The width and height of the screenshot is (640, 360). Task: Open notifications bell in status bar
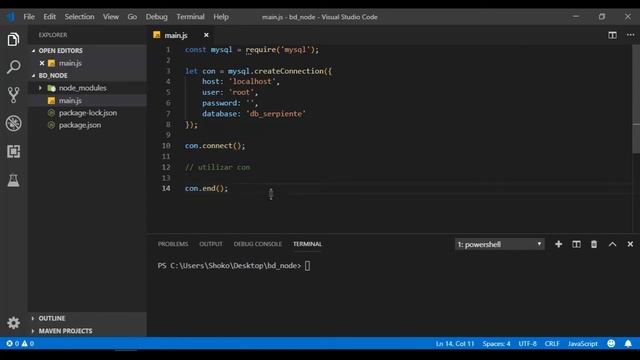pos(628,343)
